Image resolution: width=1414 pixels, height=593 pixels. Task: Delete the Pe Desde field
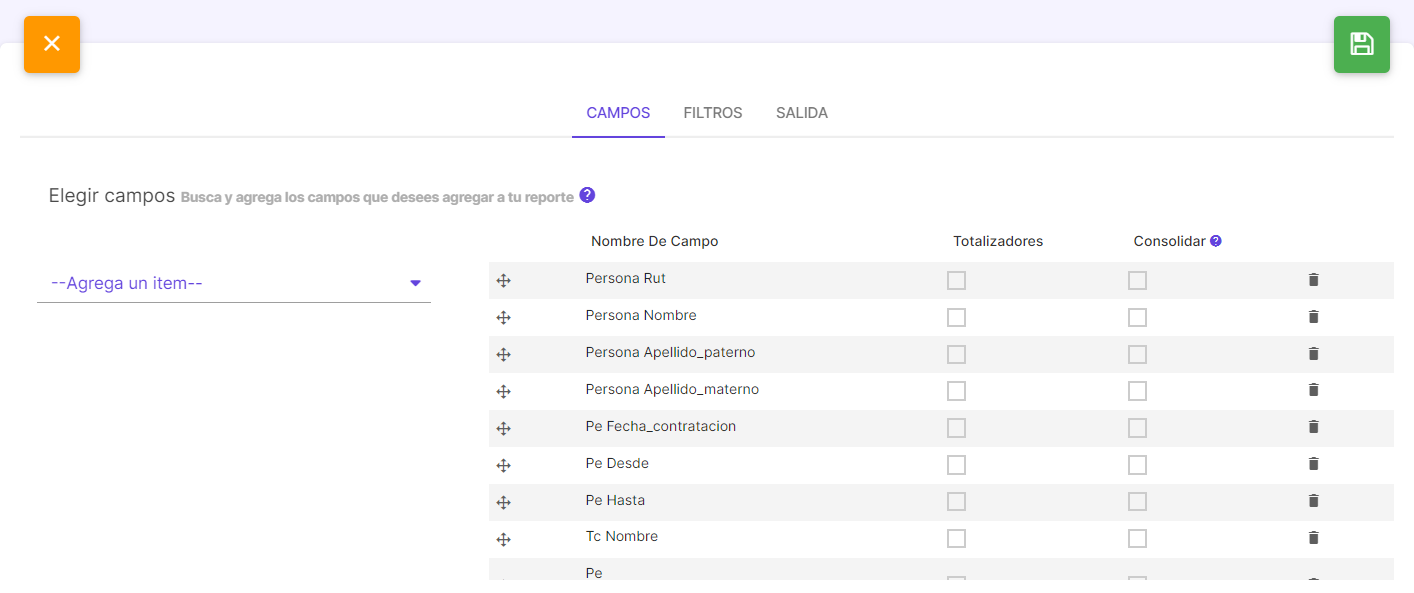pyautogui.click(x=1314, y=464)
